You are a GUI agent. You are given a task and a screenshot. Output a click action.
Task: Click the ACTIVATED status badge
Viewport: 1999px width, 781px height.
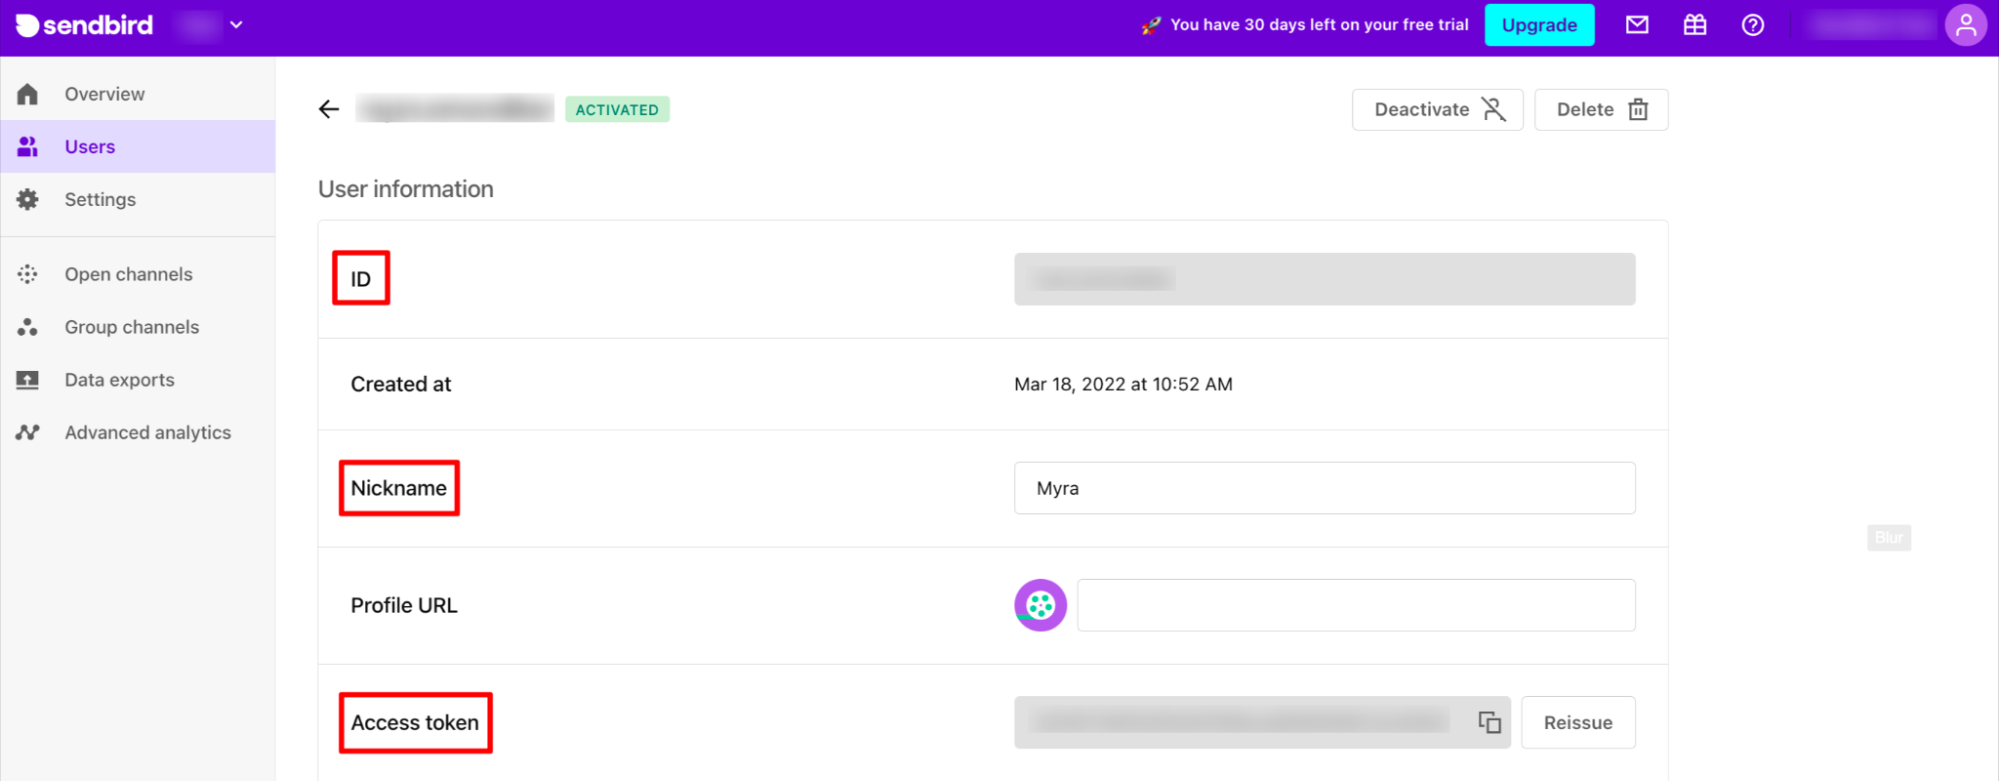click(x=617, y=109)
